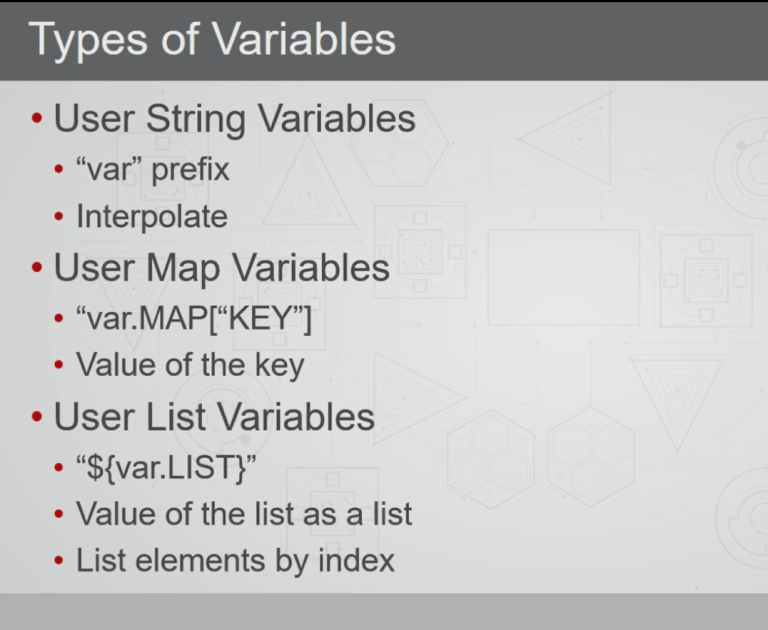This screenshot has height=630, width=768.
Task: Select "Value of the list as a list"
Action: click(244, 514)
